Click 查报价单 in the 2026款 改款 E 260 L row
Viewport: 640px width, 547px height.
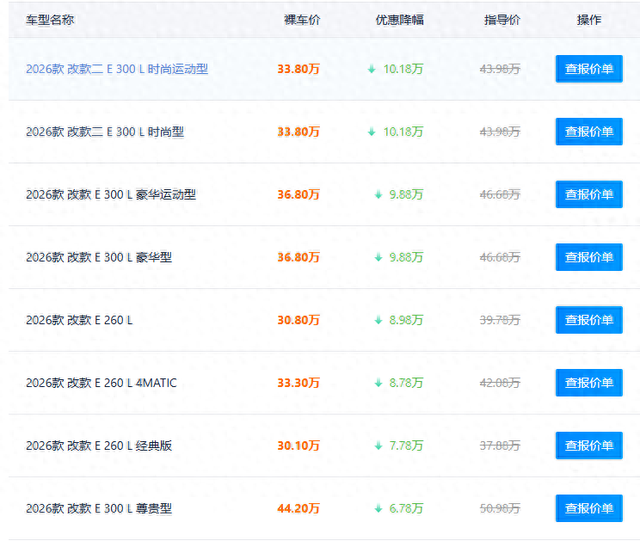tap(589, 320)
